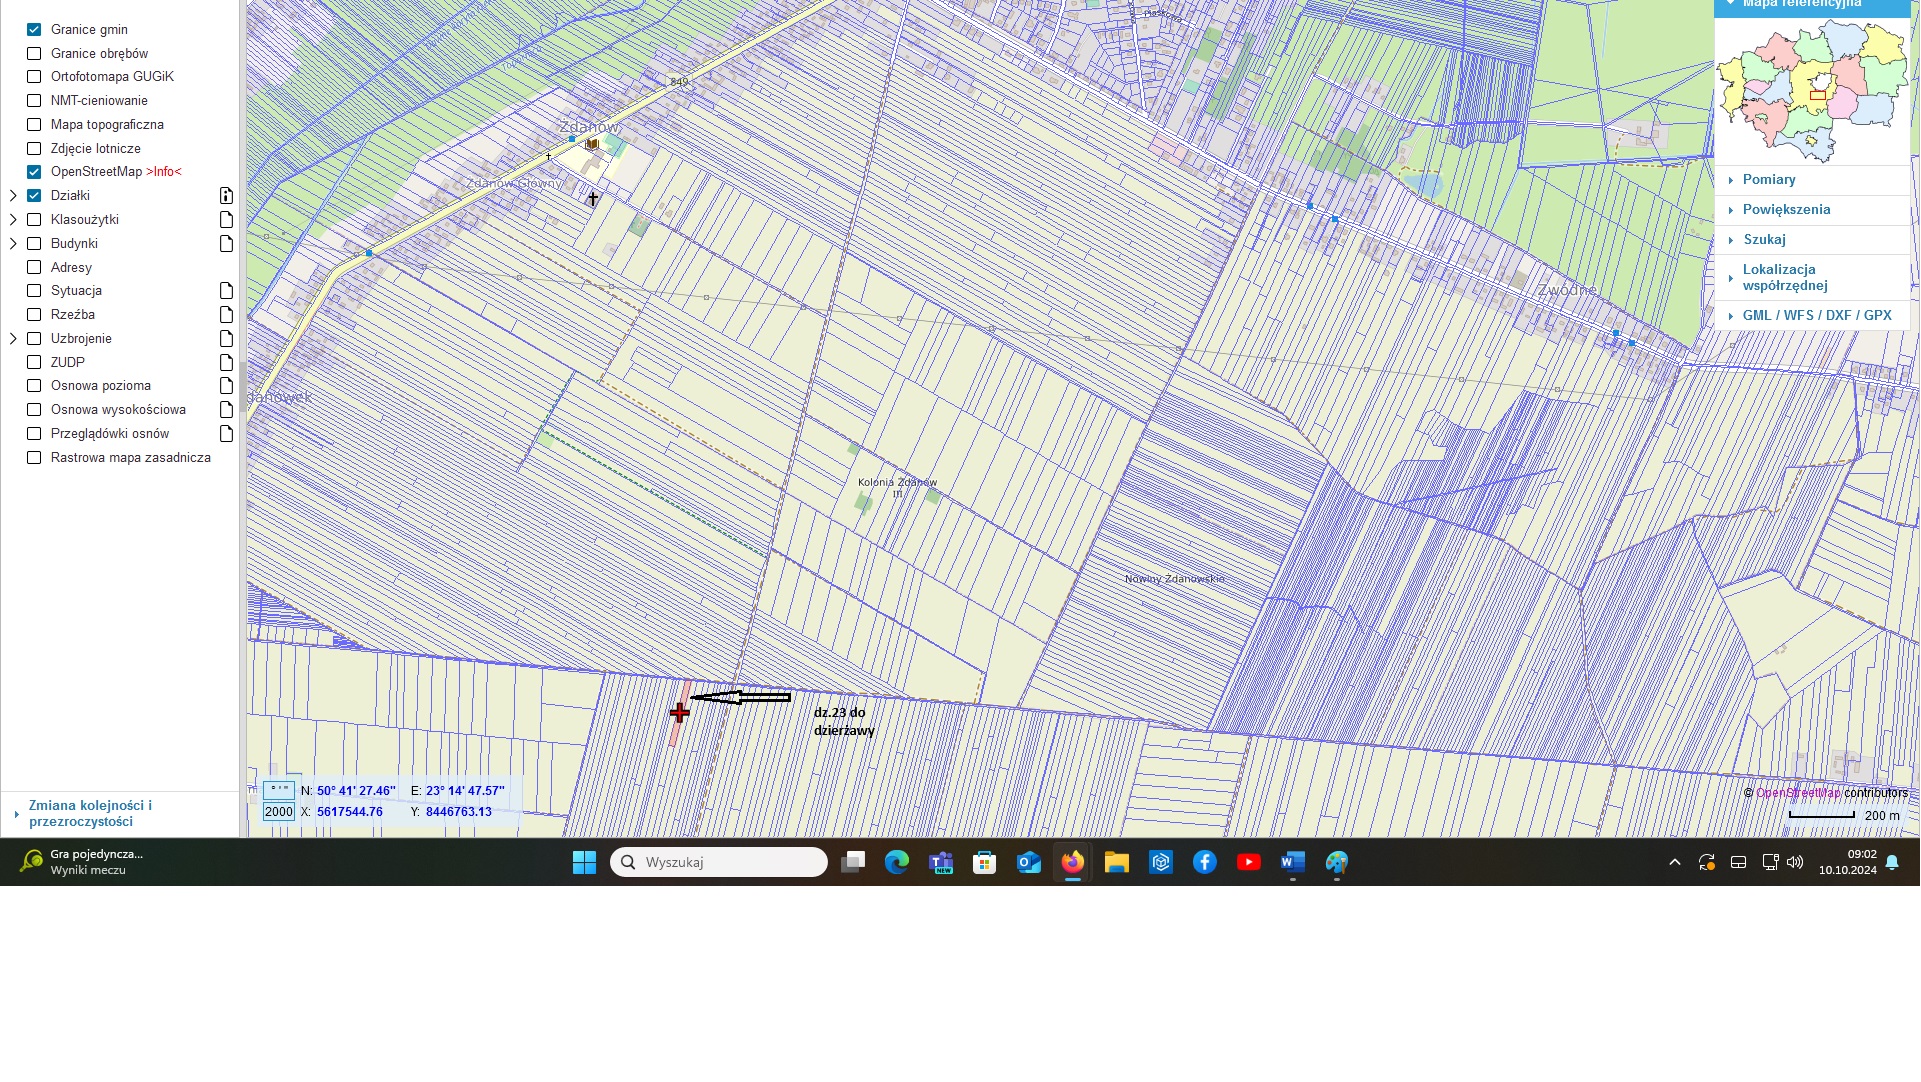Image resolution: width=1921 pixels, height=1082 pixels.
Task: Enable Granice obrębów layer checkbox
Action: pyautogui.click(x=34, y=54)
